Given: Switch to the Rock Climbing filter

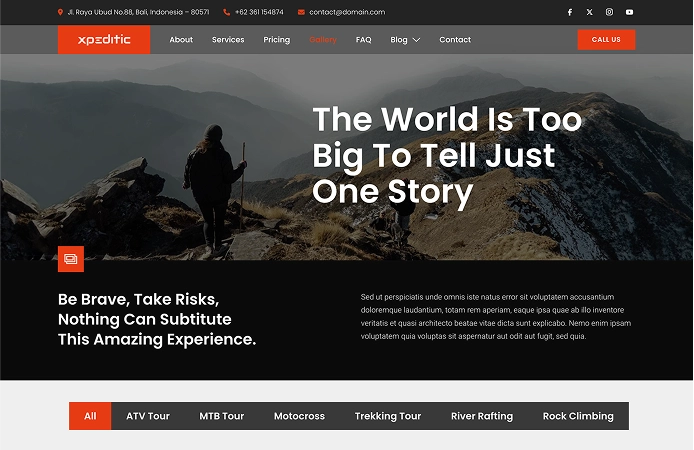Looking at the screenshot, I should (578, 416).
